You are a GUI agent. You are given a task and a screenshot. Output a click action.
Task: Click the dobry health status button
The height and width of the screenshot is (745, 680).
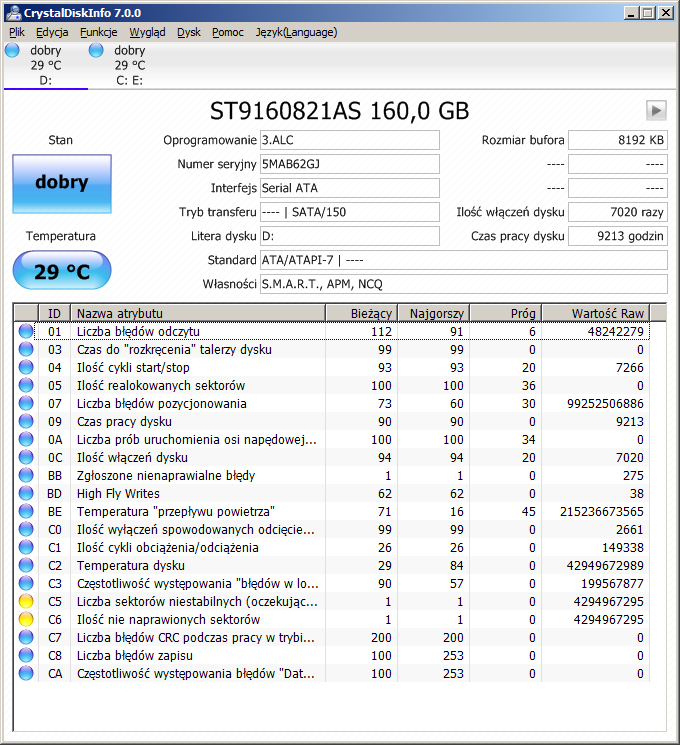pyautogui.click(x=62, y=183)
